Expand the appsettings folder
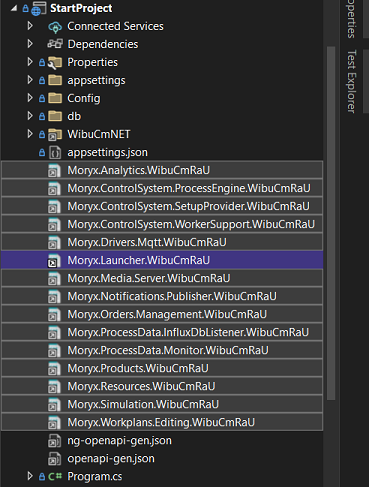 30,80
